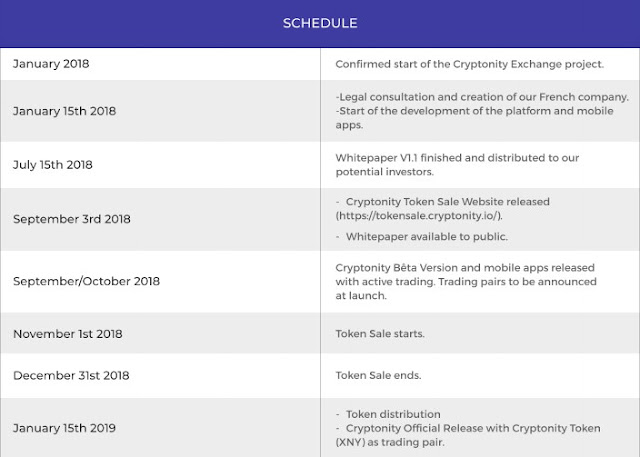Click the September 3rd 2018 date
Screen dimensions: 640x457
72,219
